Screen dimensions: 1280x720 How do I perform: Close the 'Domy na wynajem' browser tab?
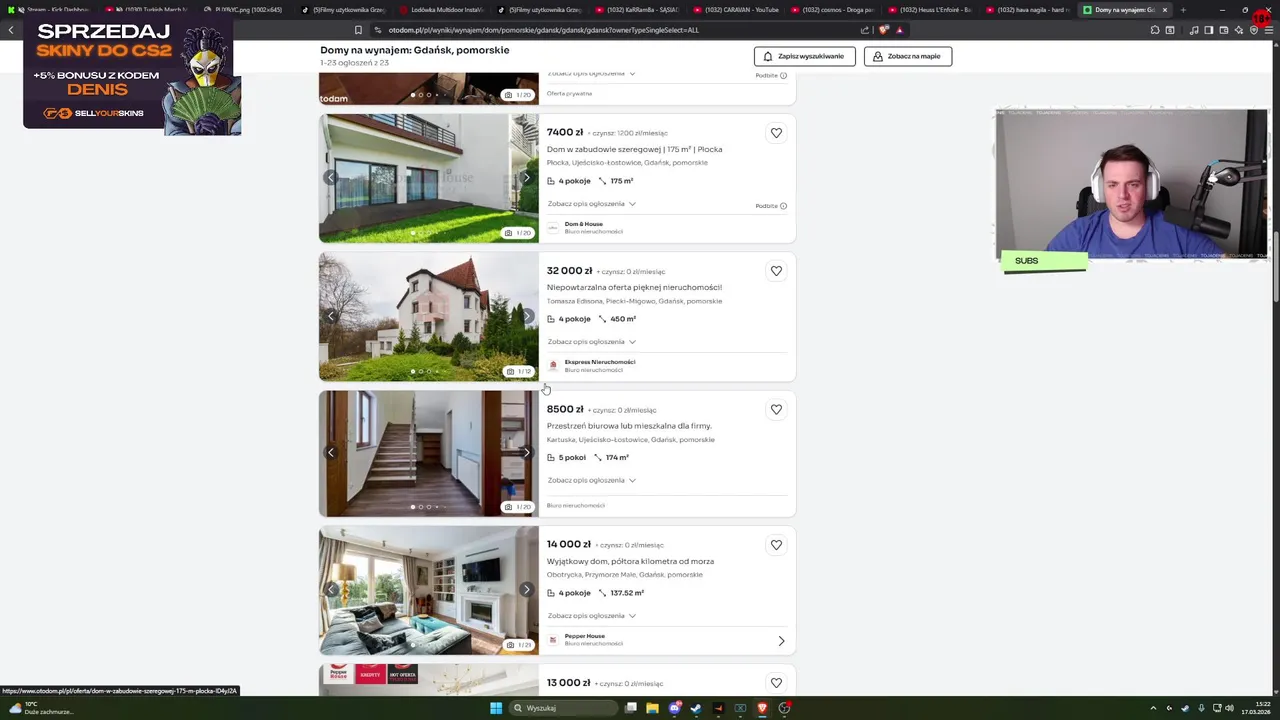(1164, 10)
